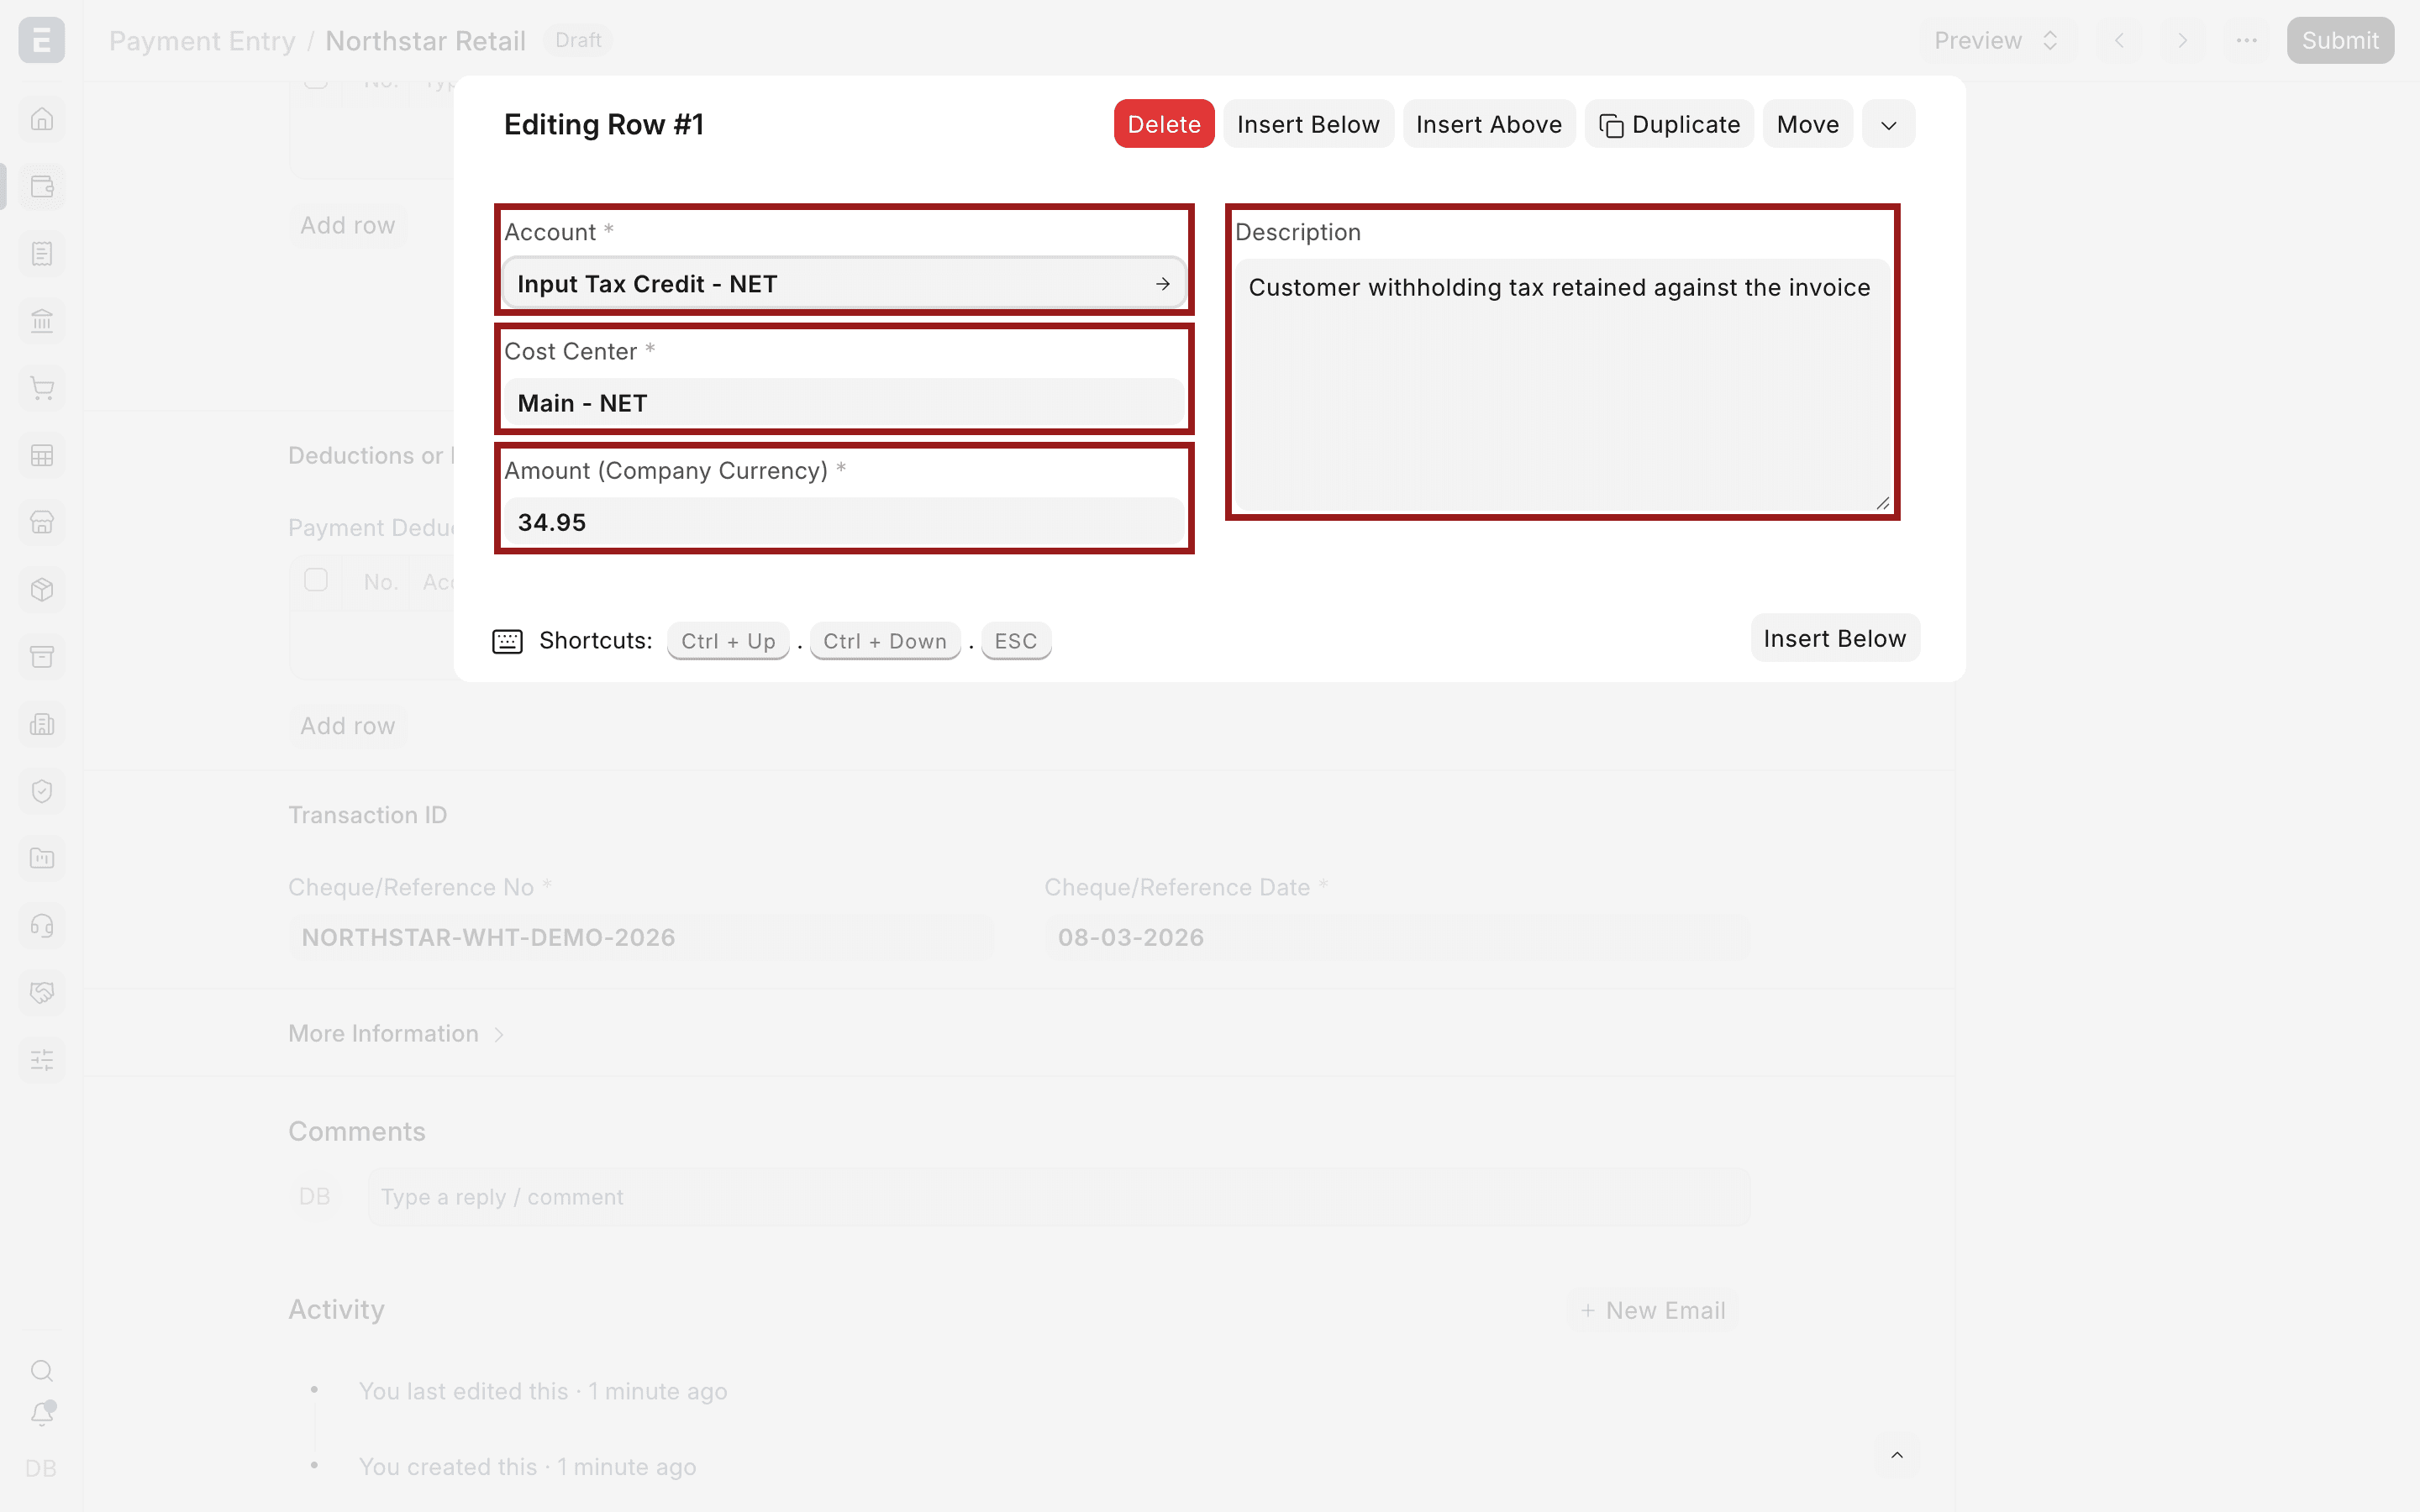This screenshot has width=2420, height=1512.
Task: Click the Payment Entry breadcrumb
Action: click(202, 41)
